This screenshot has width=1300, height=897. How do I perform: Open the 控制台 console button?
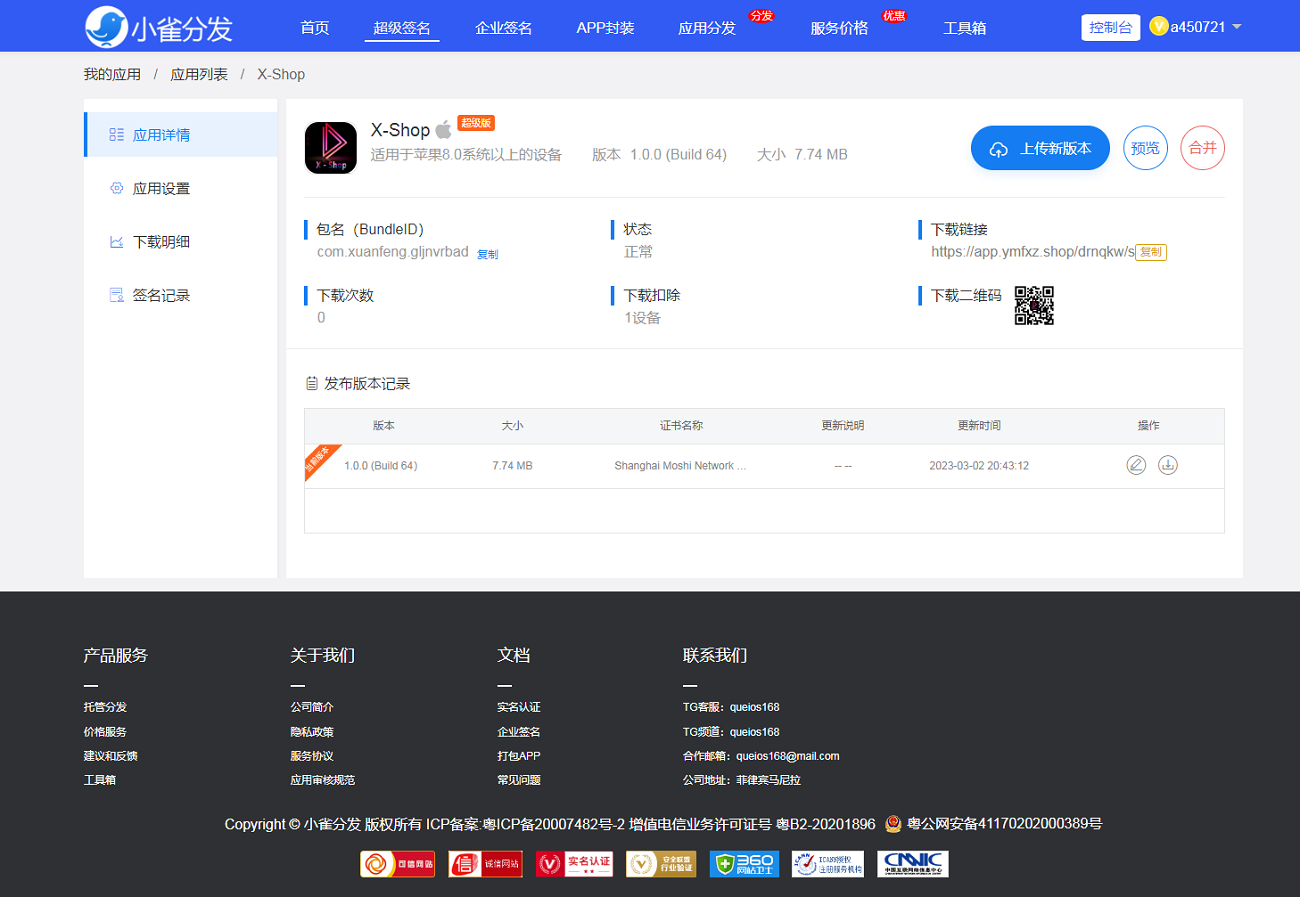[1111, 27]
